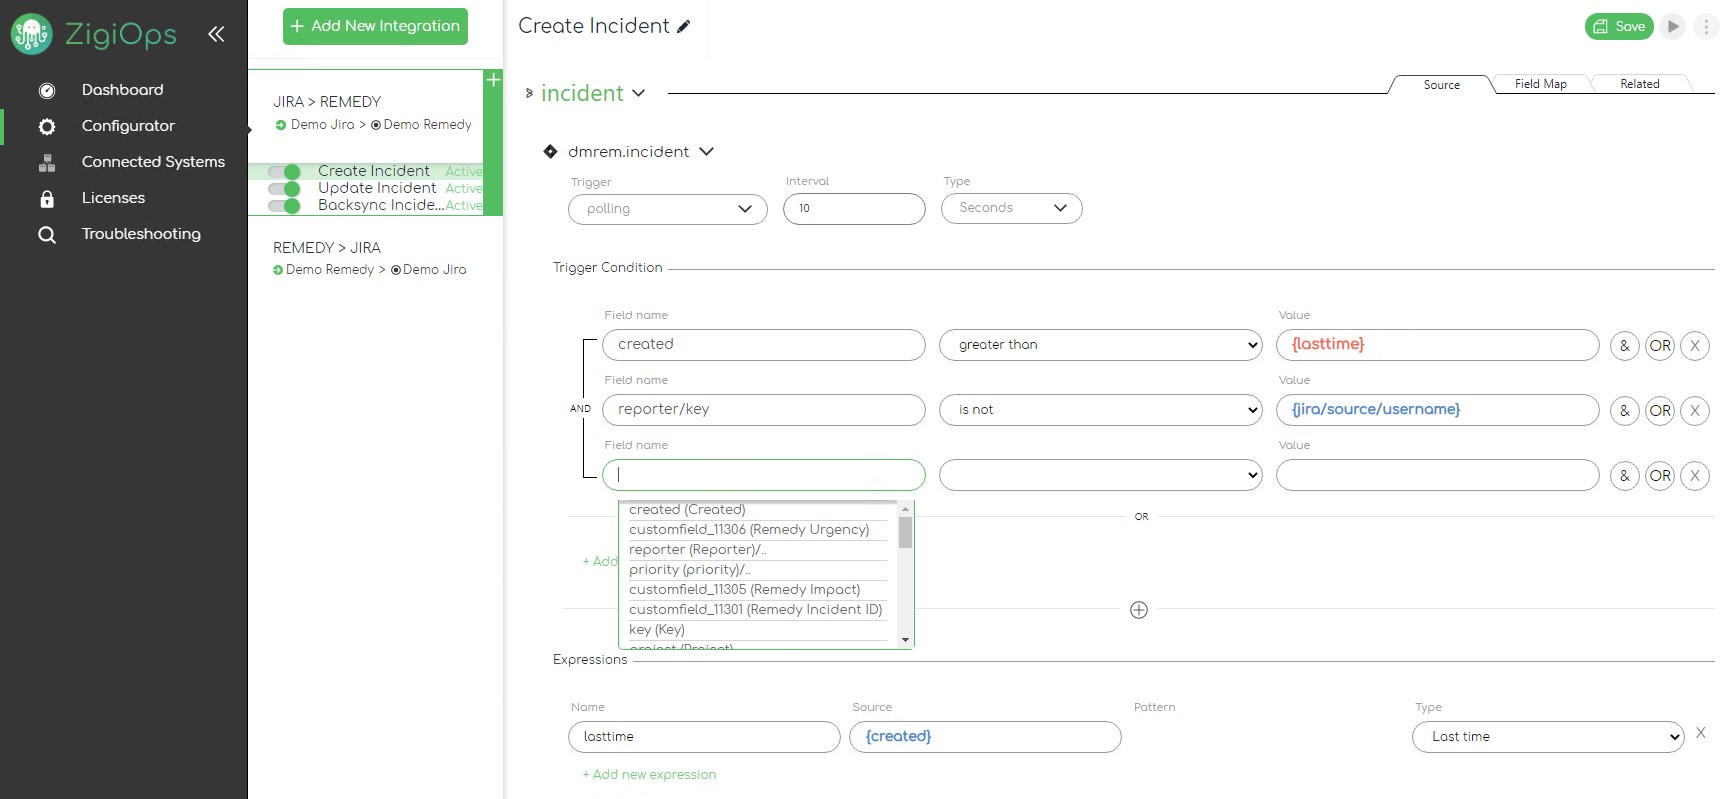The width and height of the screenshot is (1727, 799).
Task: Click Add New Integration button
Action: coord(375,26)
